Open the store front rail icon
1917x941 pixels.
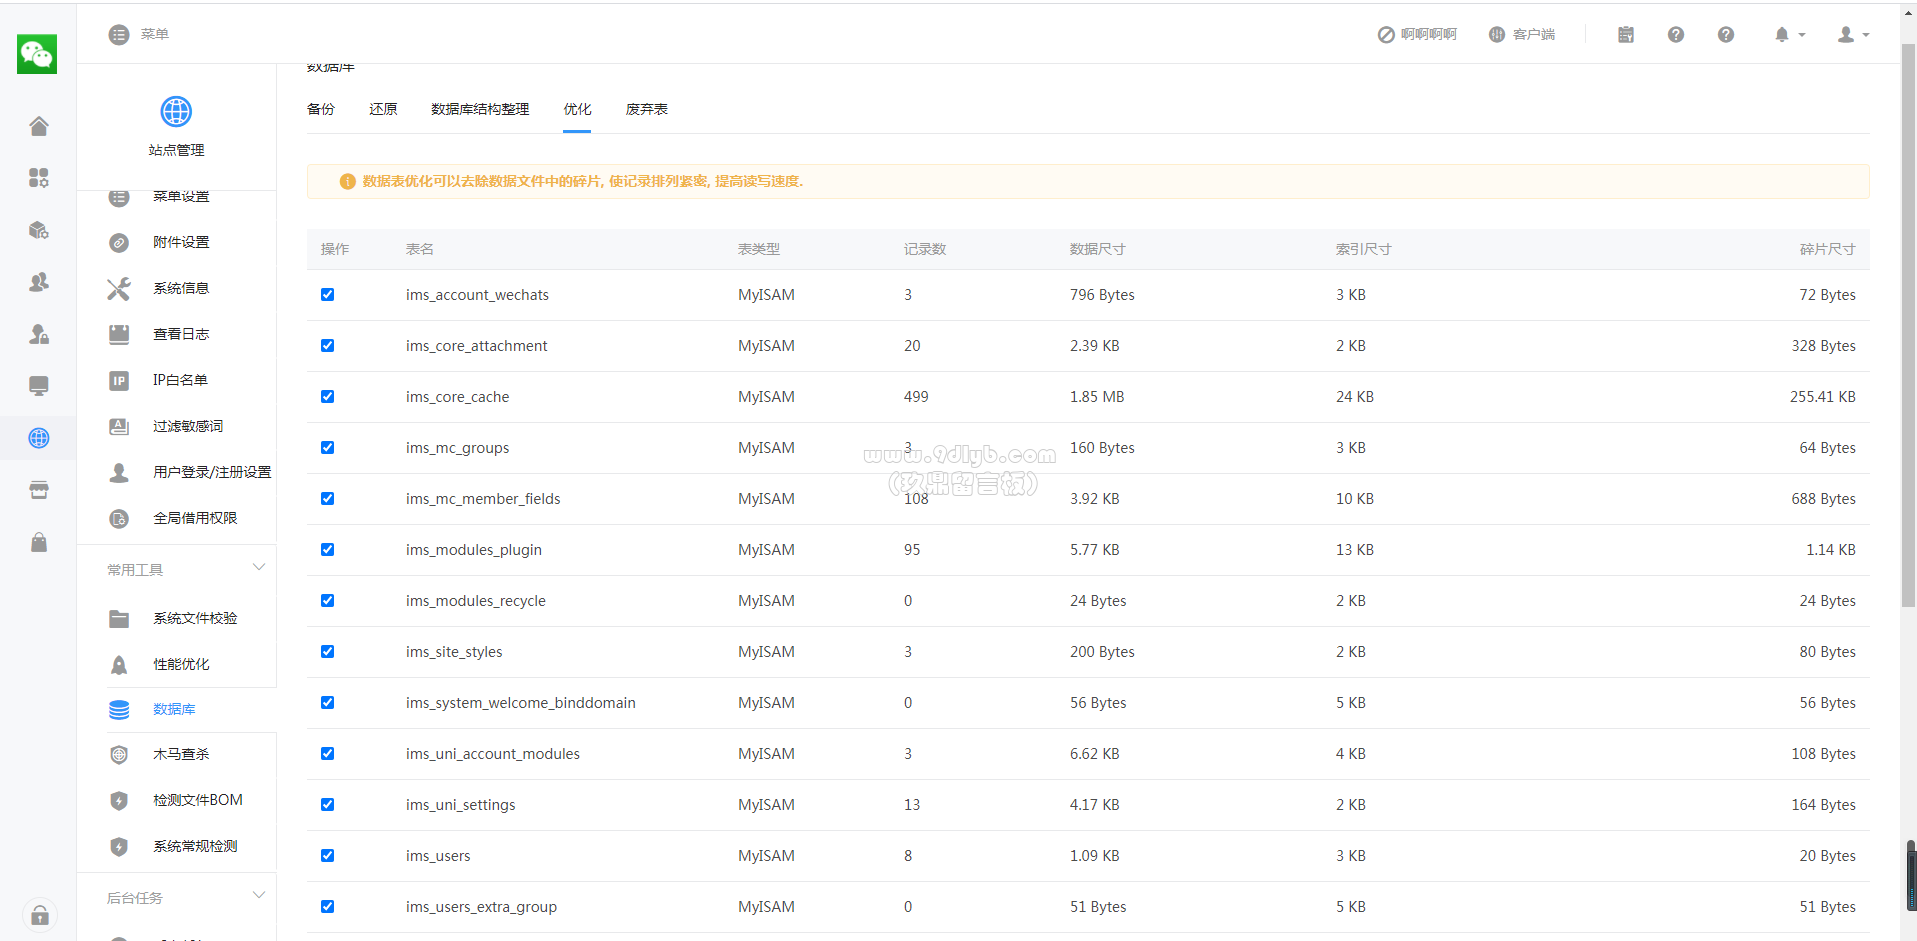pos(39,490)
